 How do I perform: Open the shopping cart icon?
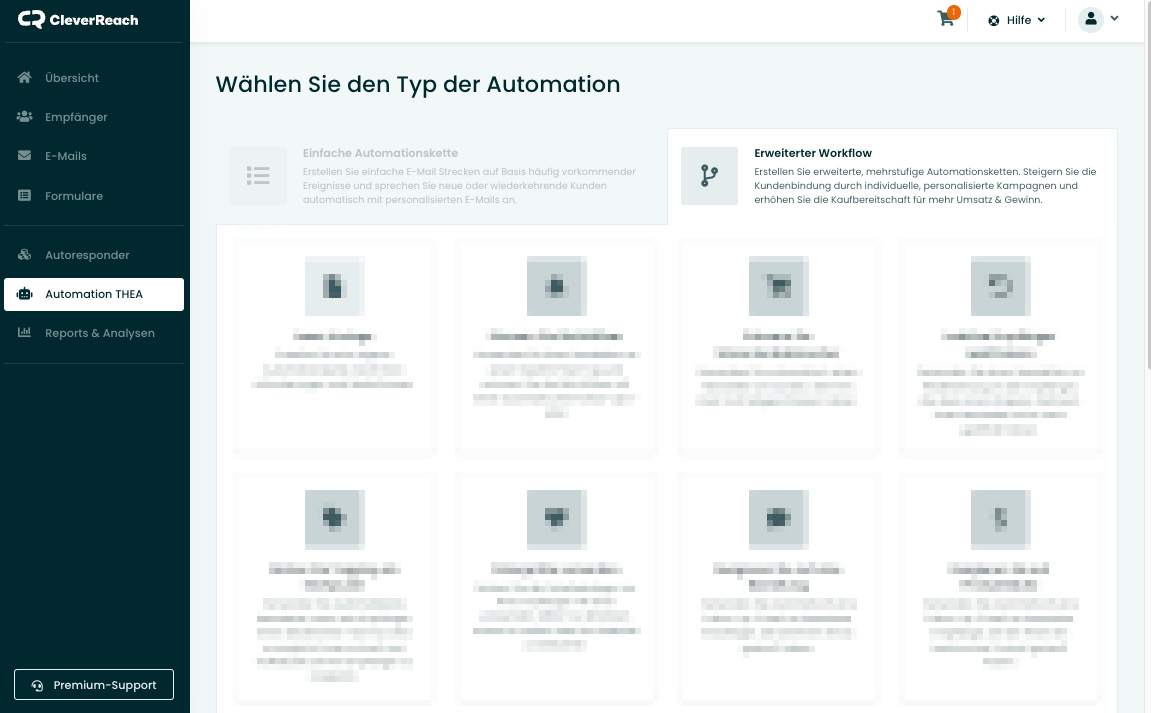coord(945,19)
